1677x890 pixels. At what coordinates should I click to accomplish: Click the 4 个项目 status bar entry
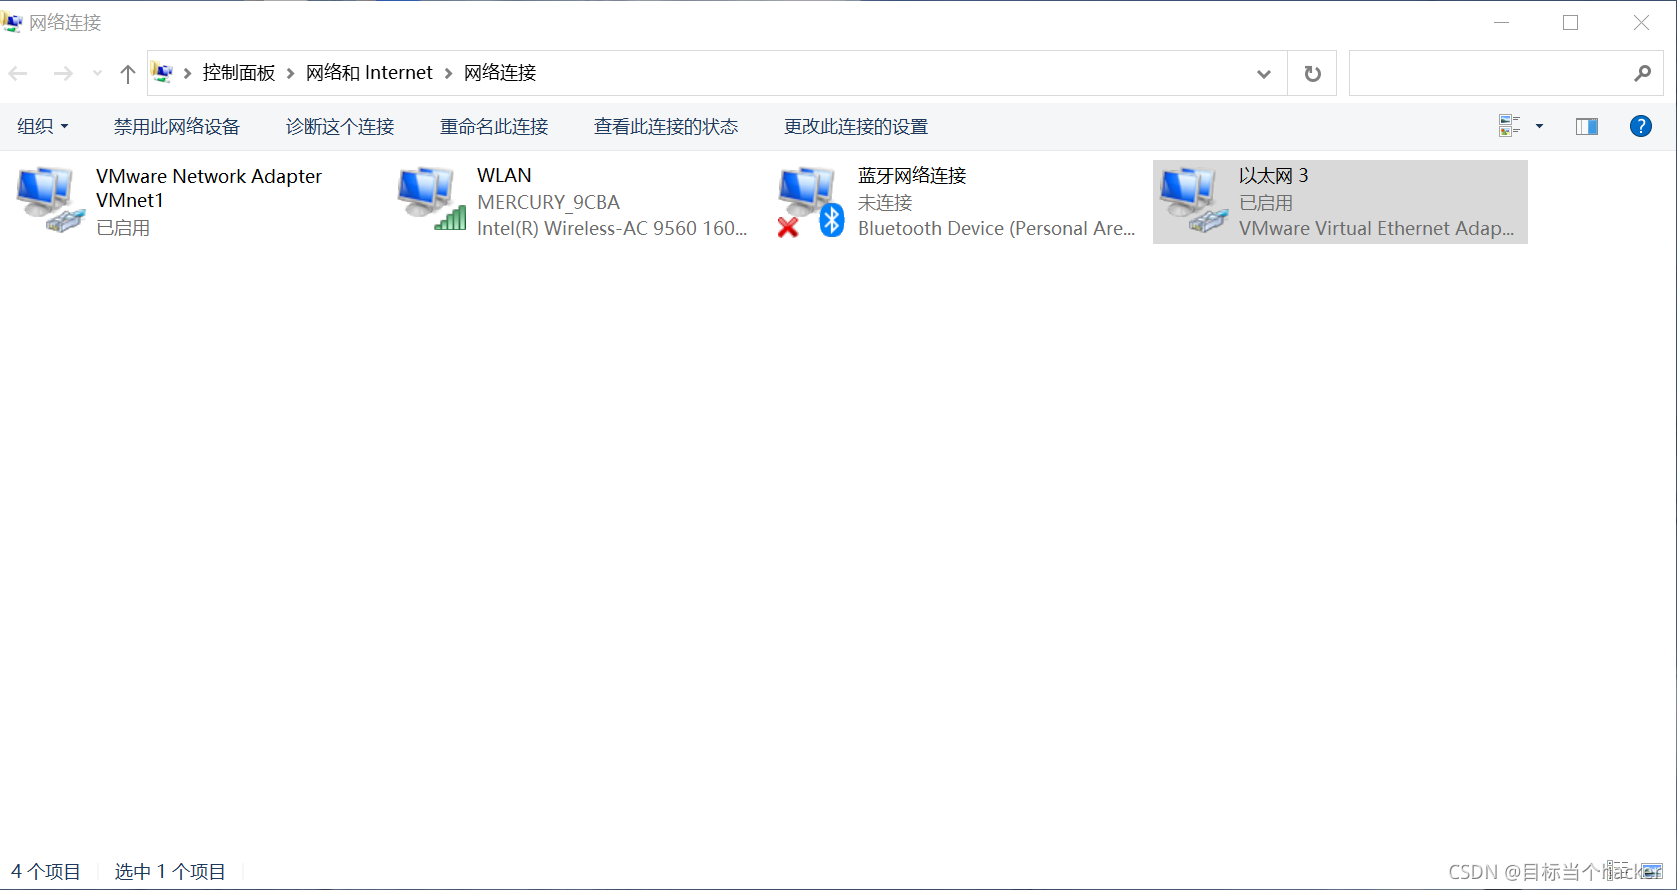point(46,871)
